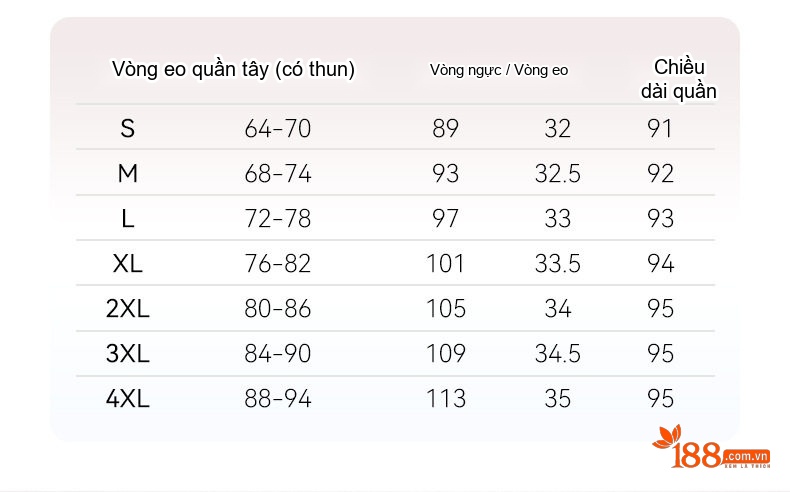Select the L size row label

pos(127,219)
